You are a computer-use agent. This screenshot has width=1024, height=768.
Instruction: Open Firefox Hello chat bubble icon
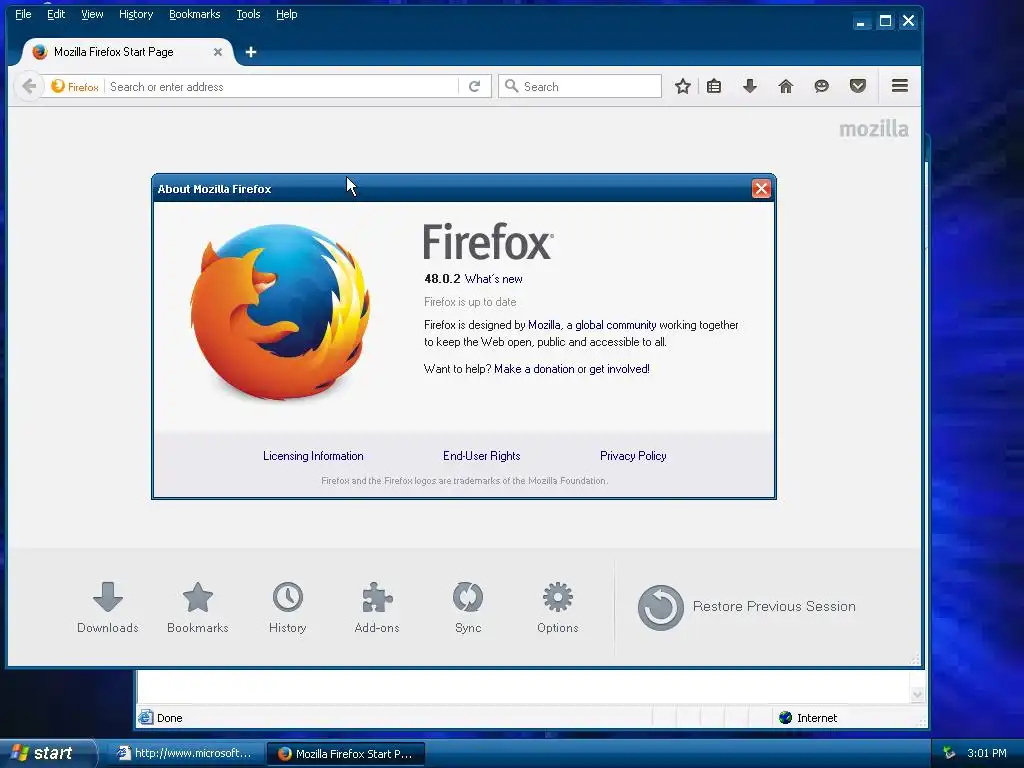point(822,86)
